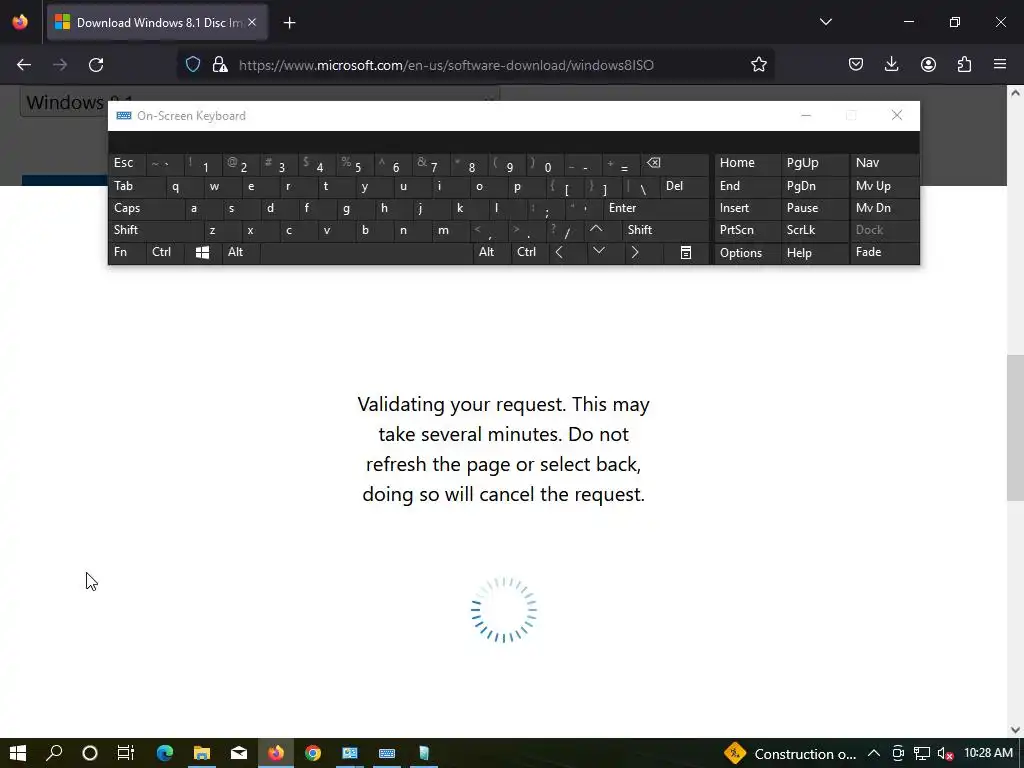Click the Home key on keyboard
The width and height of the screenshot is (1024, 768).
(x=747, y=163)
